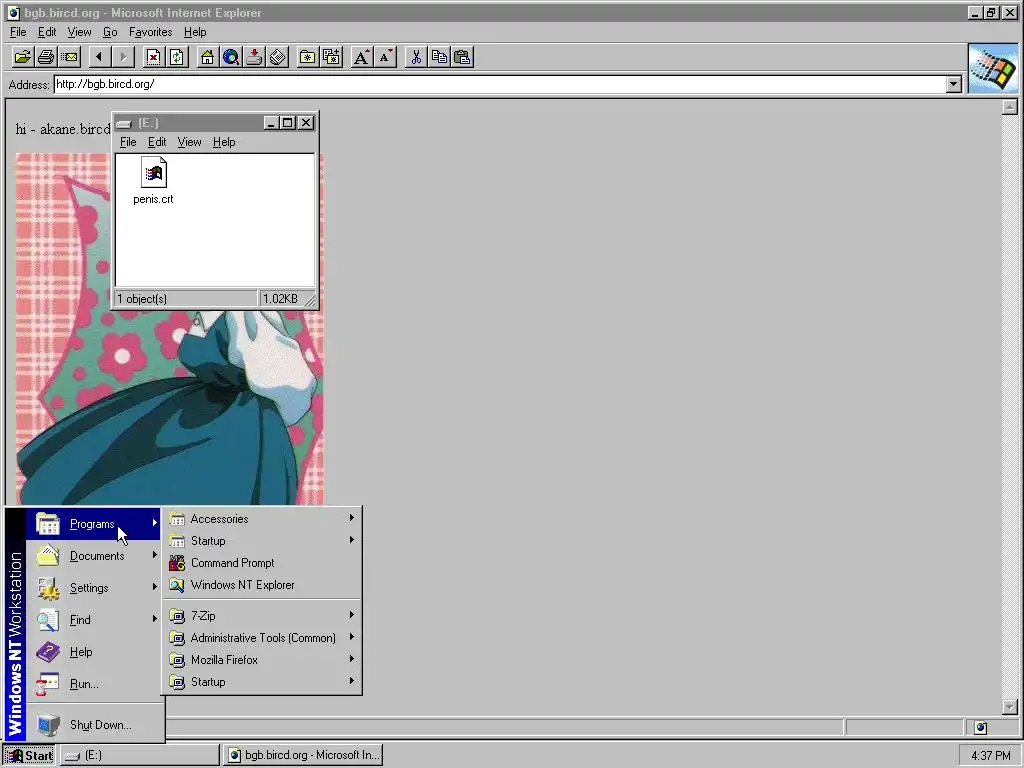The height and width of the screenshot is (768, 1024).
Task: Stop page loading with red X icon
Action: pyautogui.click(x=153, y=57)
